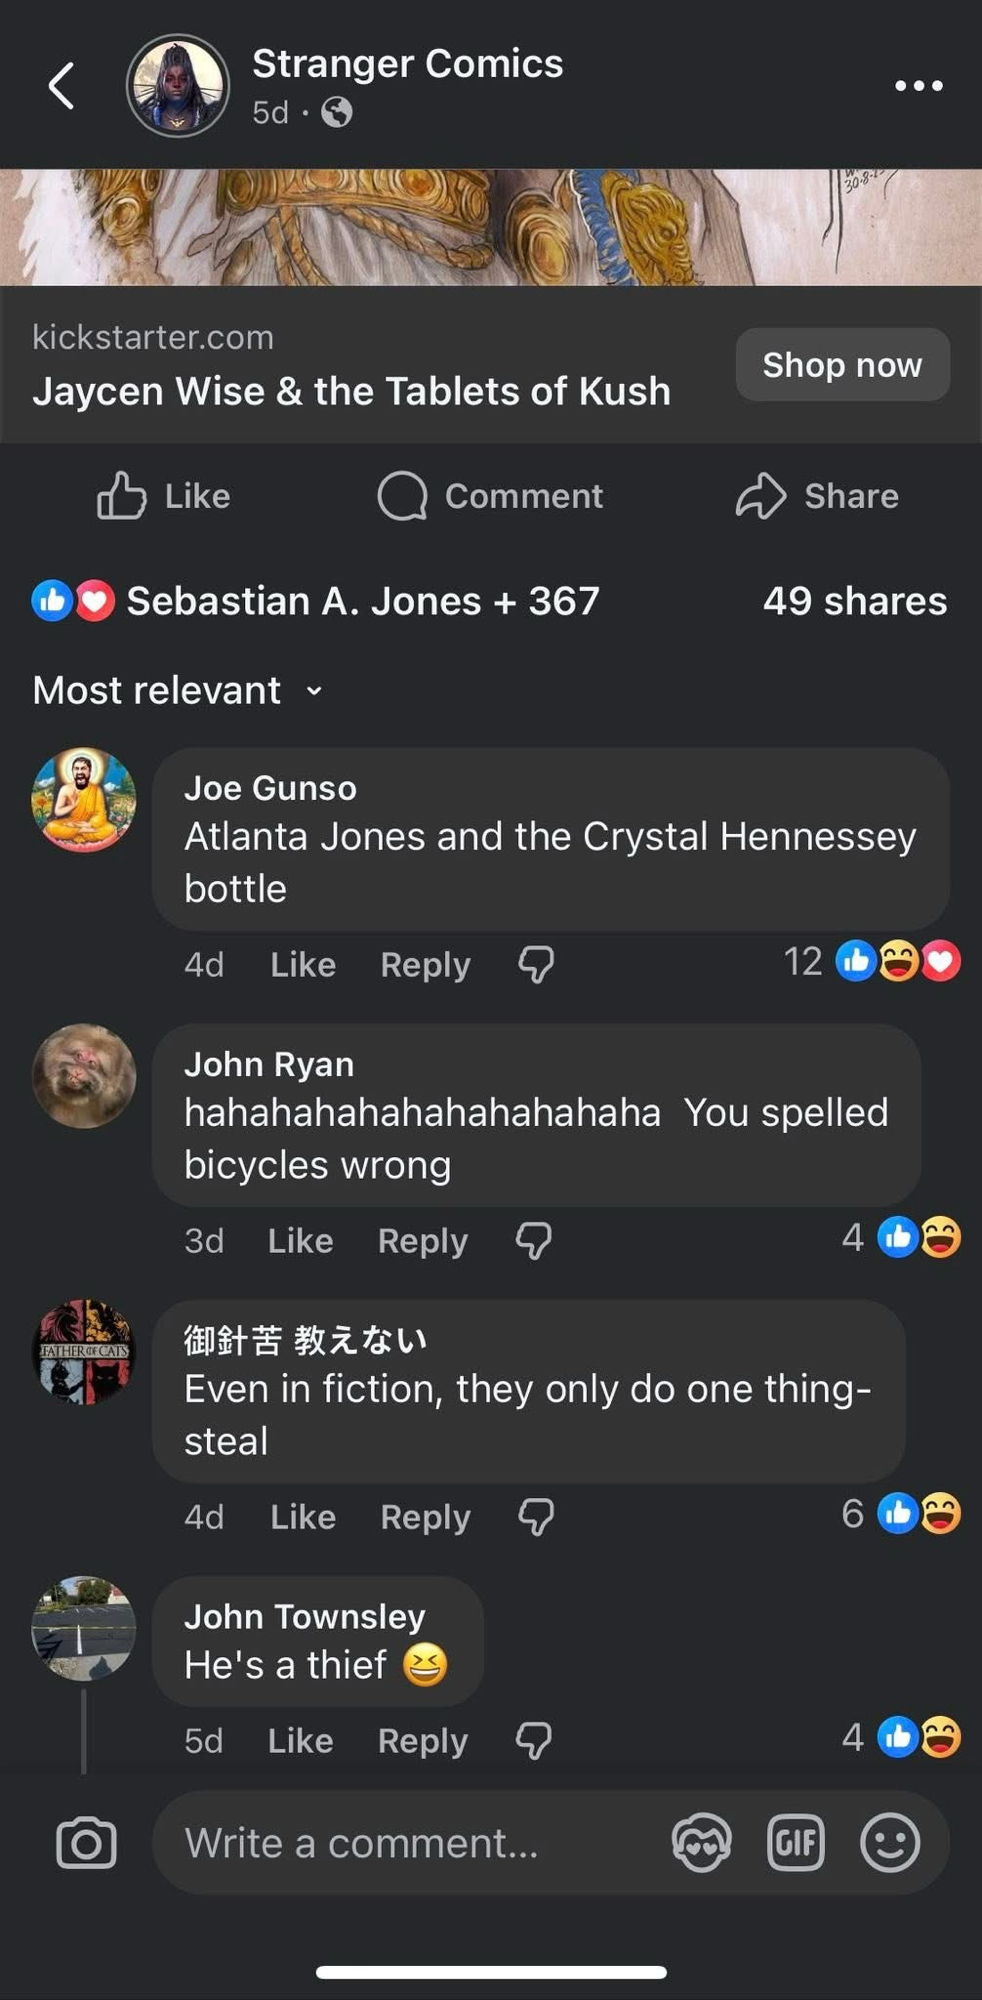982x2000 pixels.
Task: Tap the camera icon to attach photo
Action: click(x=86, y=1843)
